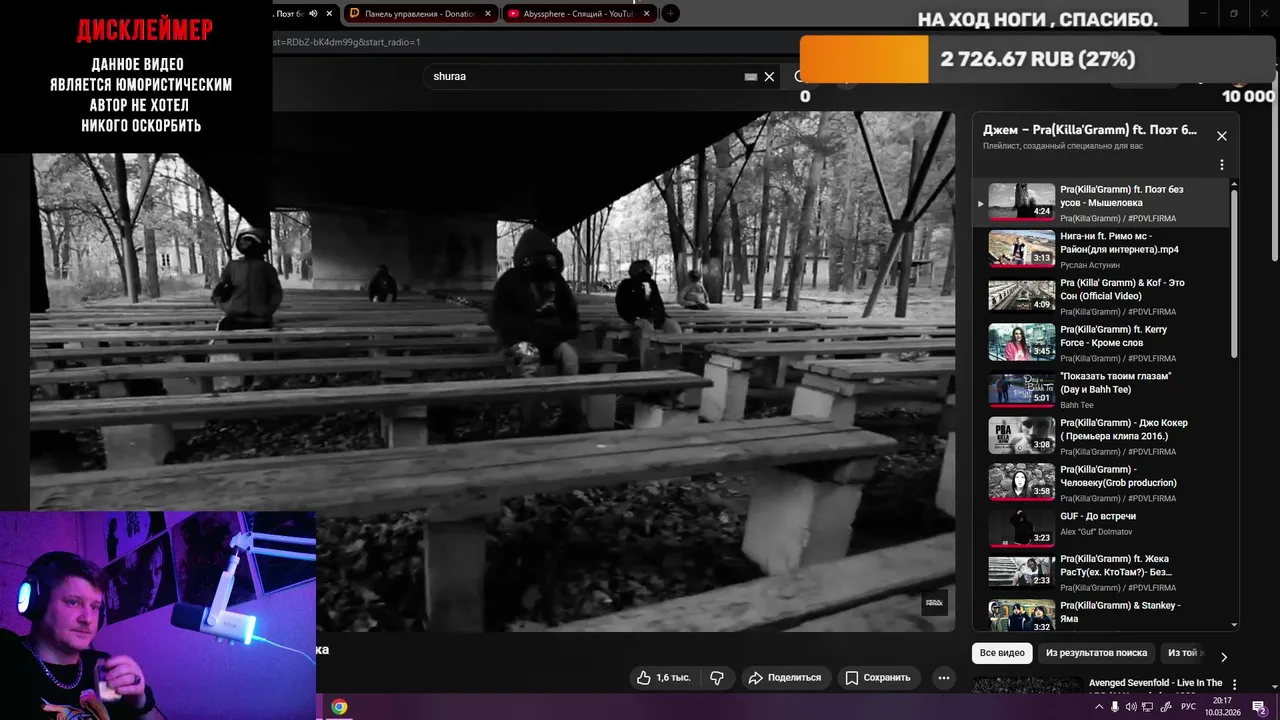Open options for the Avenged Sevenfold video
1280x720 pixels.
[x=1234, y=685]
